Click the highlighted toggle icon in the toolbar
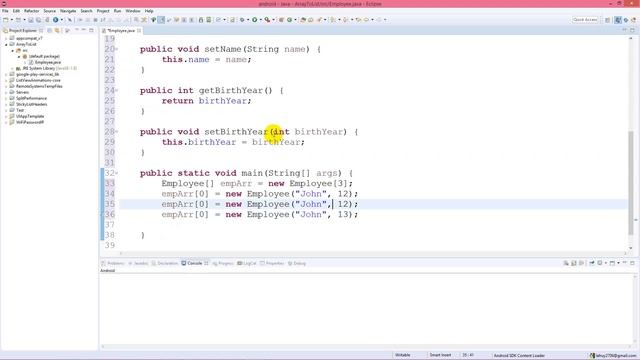The width and height of the screenshot is (640, 360). pyautogui.click(x=161, y=20)
